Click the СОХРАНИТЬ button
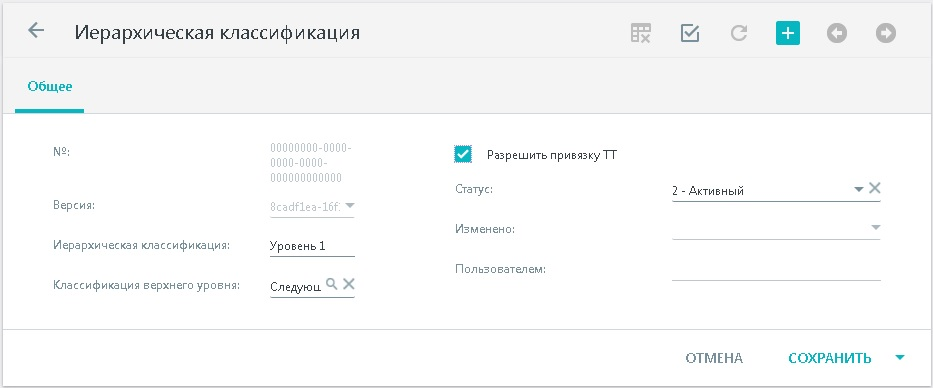933x388 pixels. click(829, 358)
